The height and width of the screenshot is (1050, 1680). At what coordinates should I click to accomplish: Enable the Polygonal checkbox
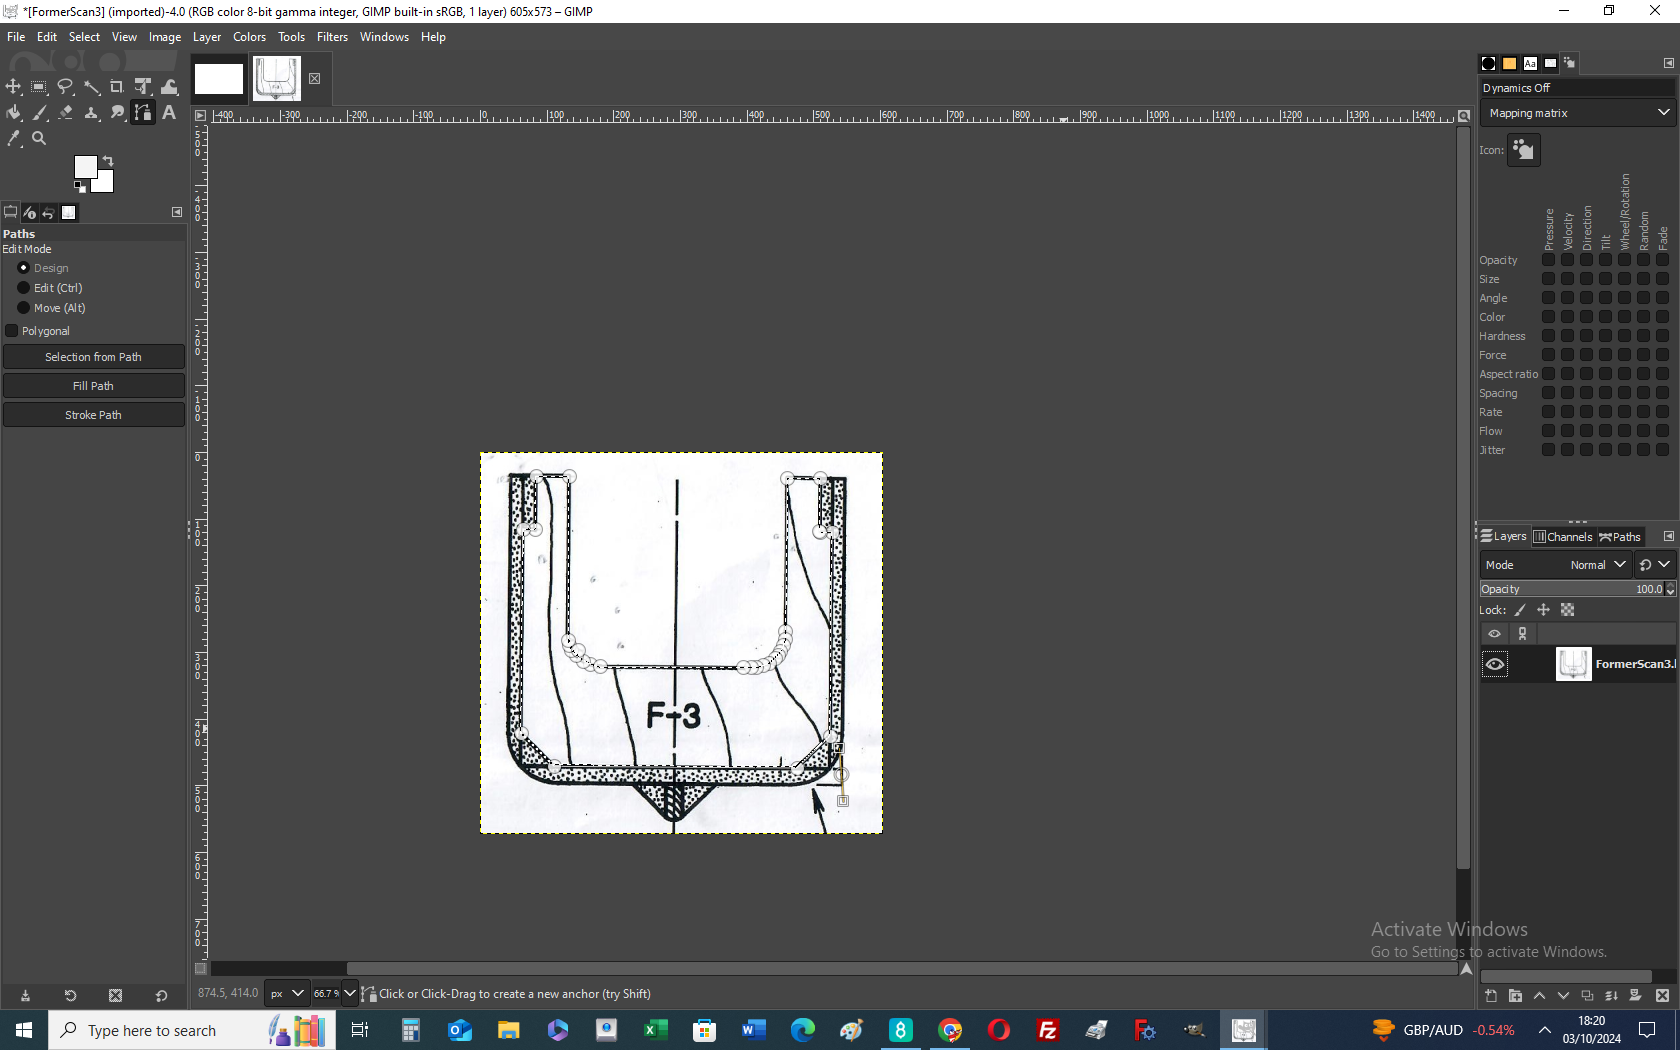coord(12,331)
